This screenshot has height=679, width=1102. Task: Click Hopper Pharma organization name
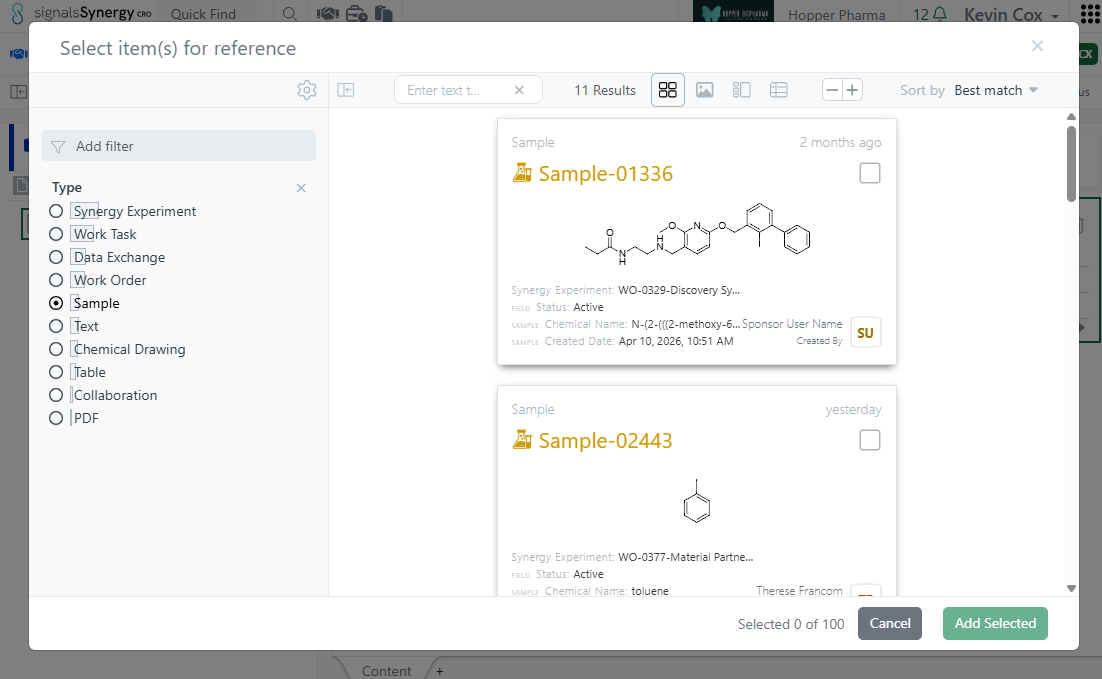[x=836, y=15]
